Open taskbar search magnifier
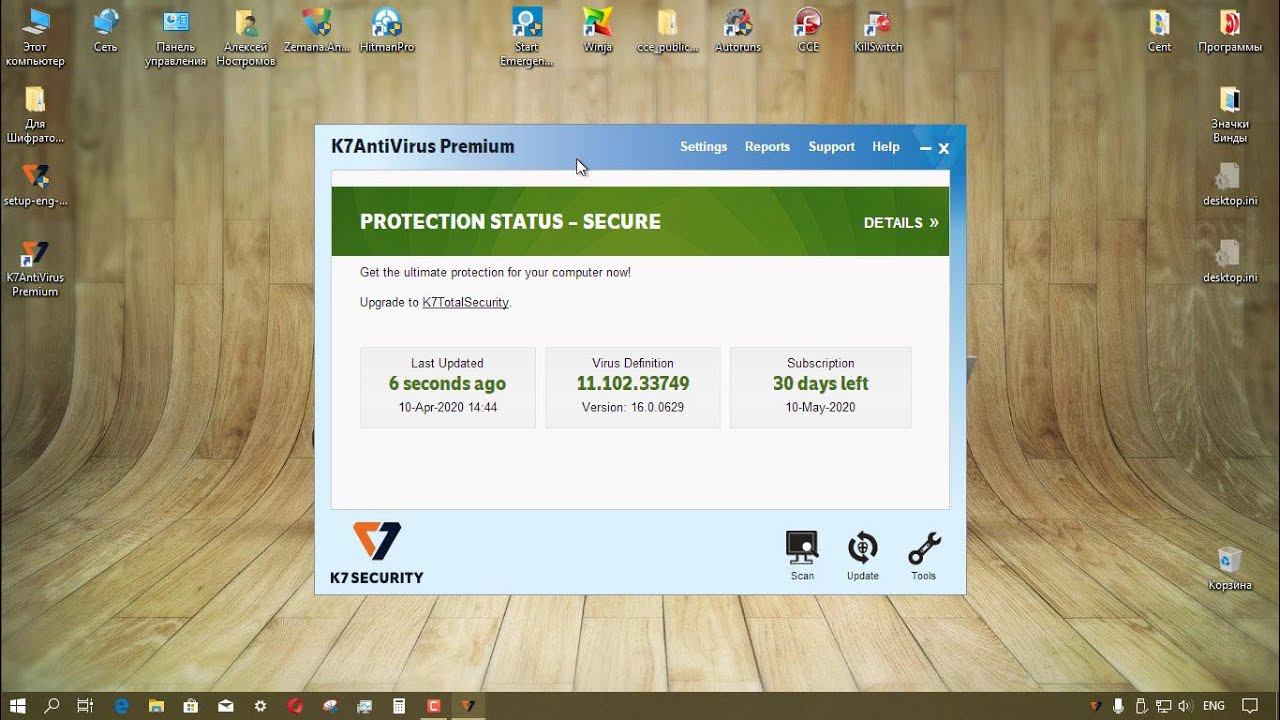This screenshot has width=1280, height=720. (x=52, y=705)
